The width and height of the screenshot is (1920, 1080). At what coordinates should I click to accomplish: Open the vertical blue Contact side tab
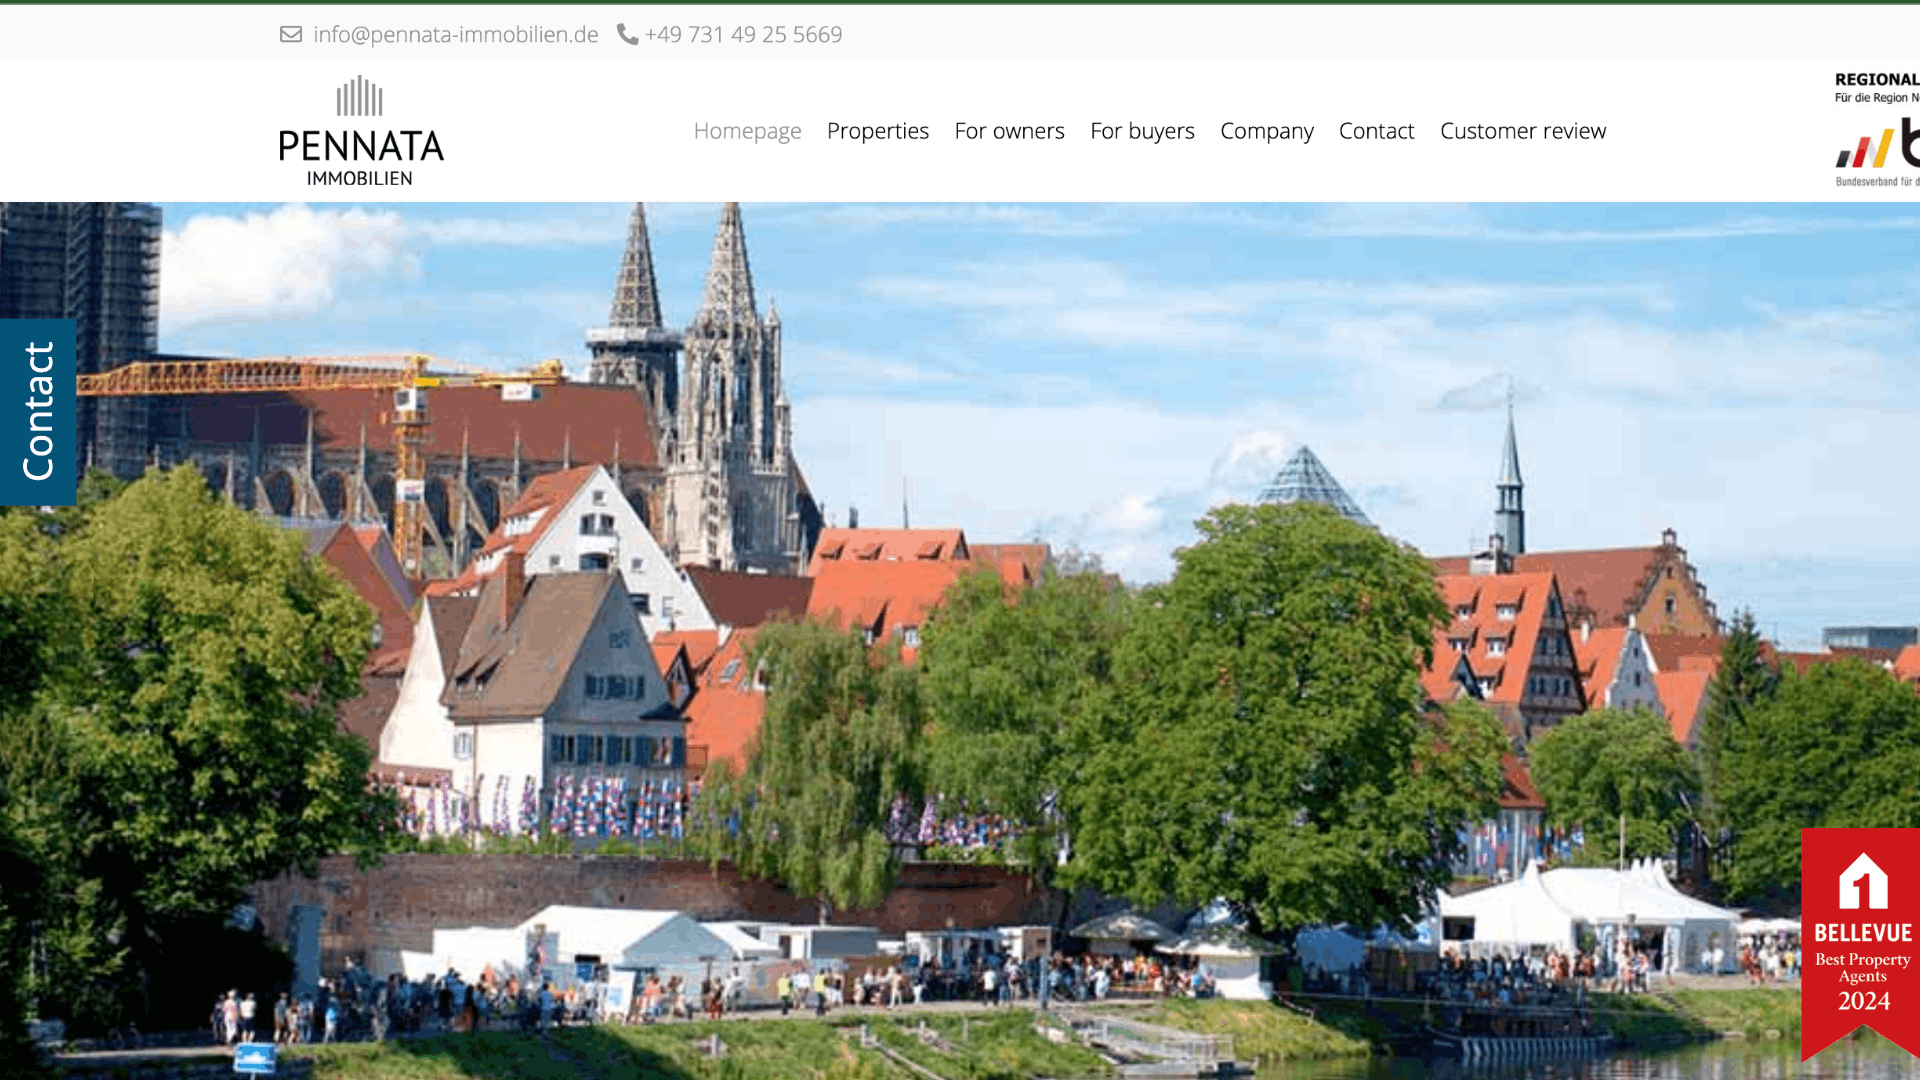[38, 412]
